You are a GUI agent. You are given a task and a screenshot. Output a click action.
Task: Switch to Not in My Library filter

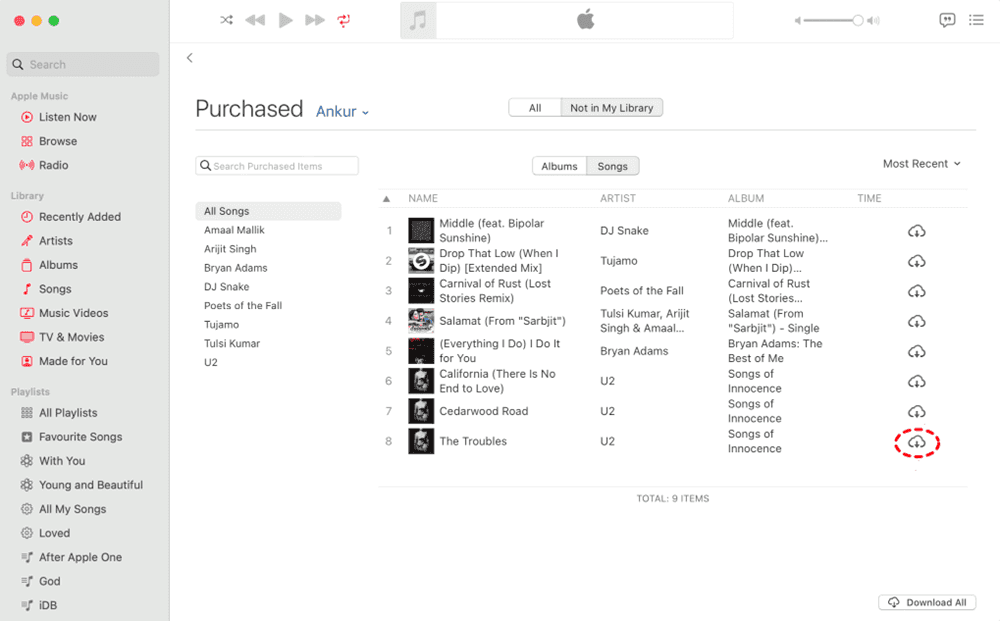611,108
